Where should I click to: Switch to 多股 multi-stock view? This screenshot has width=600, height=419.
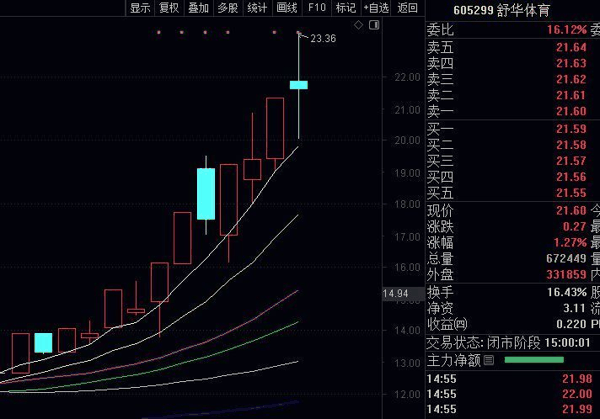pyautogui.click(x=227, y=8)
